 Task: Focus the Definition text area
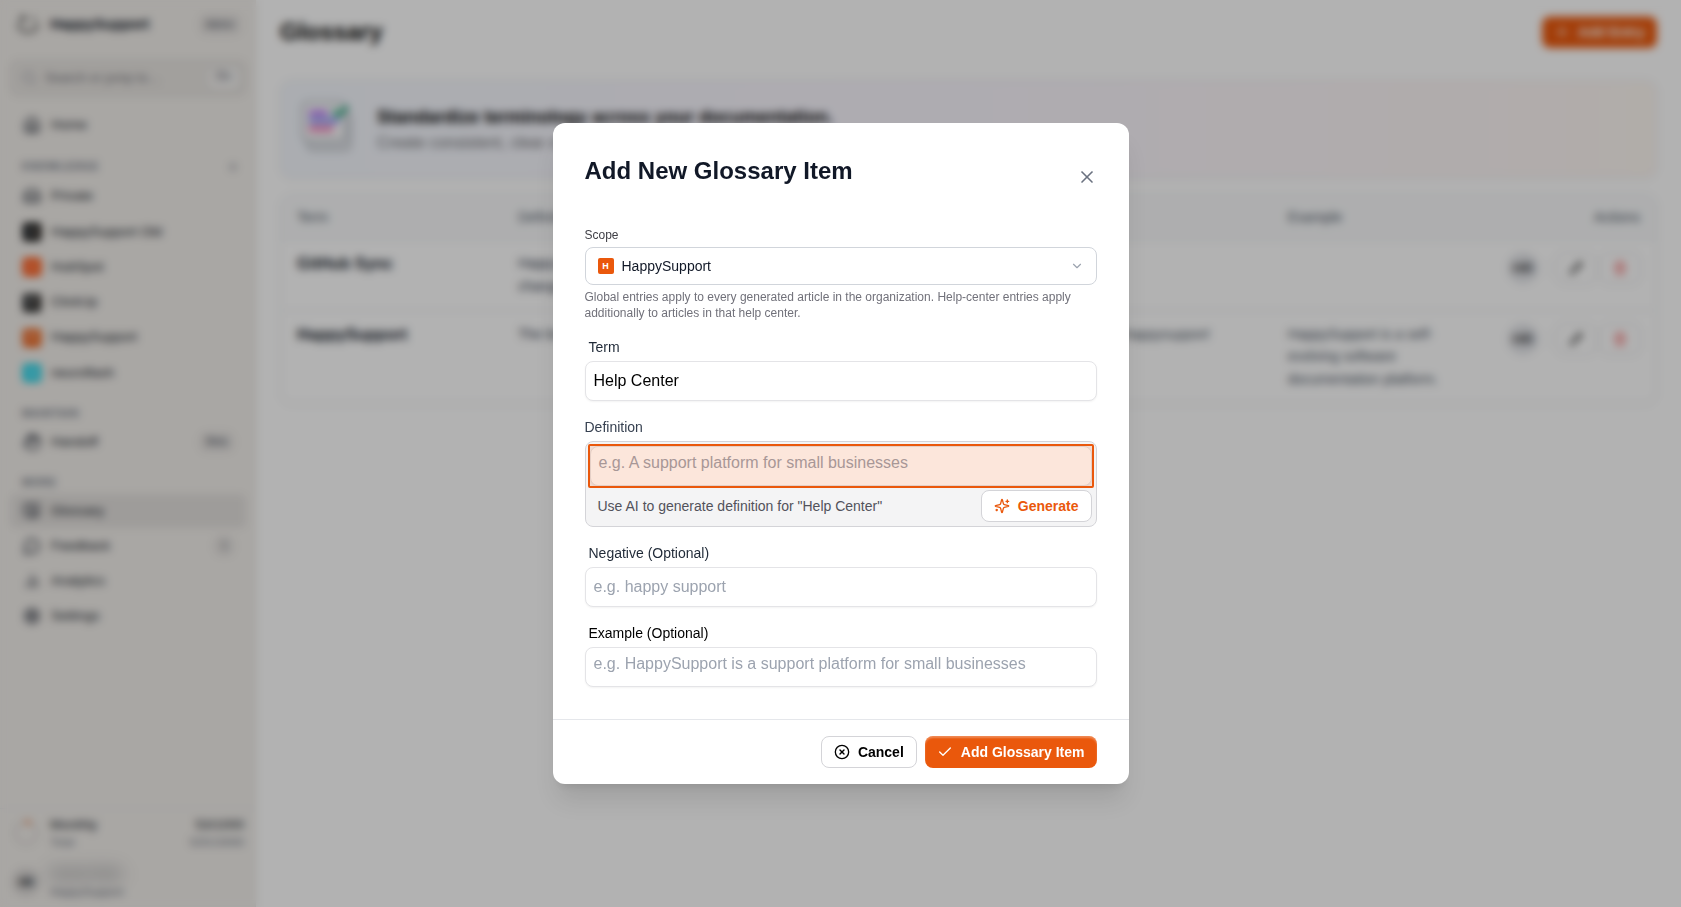pos(840,466)
